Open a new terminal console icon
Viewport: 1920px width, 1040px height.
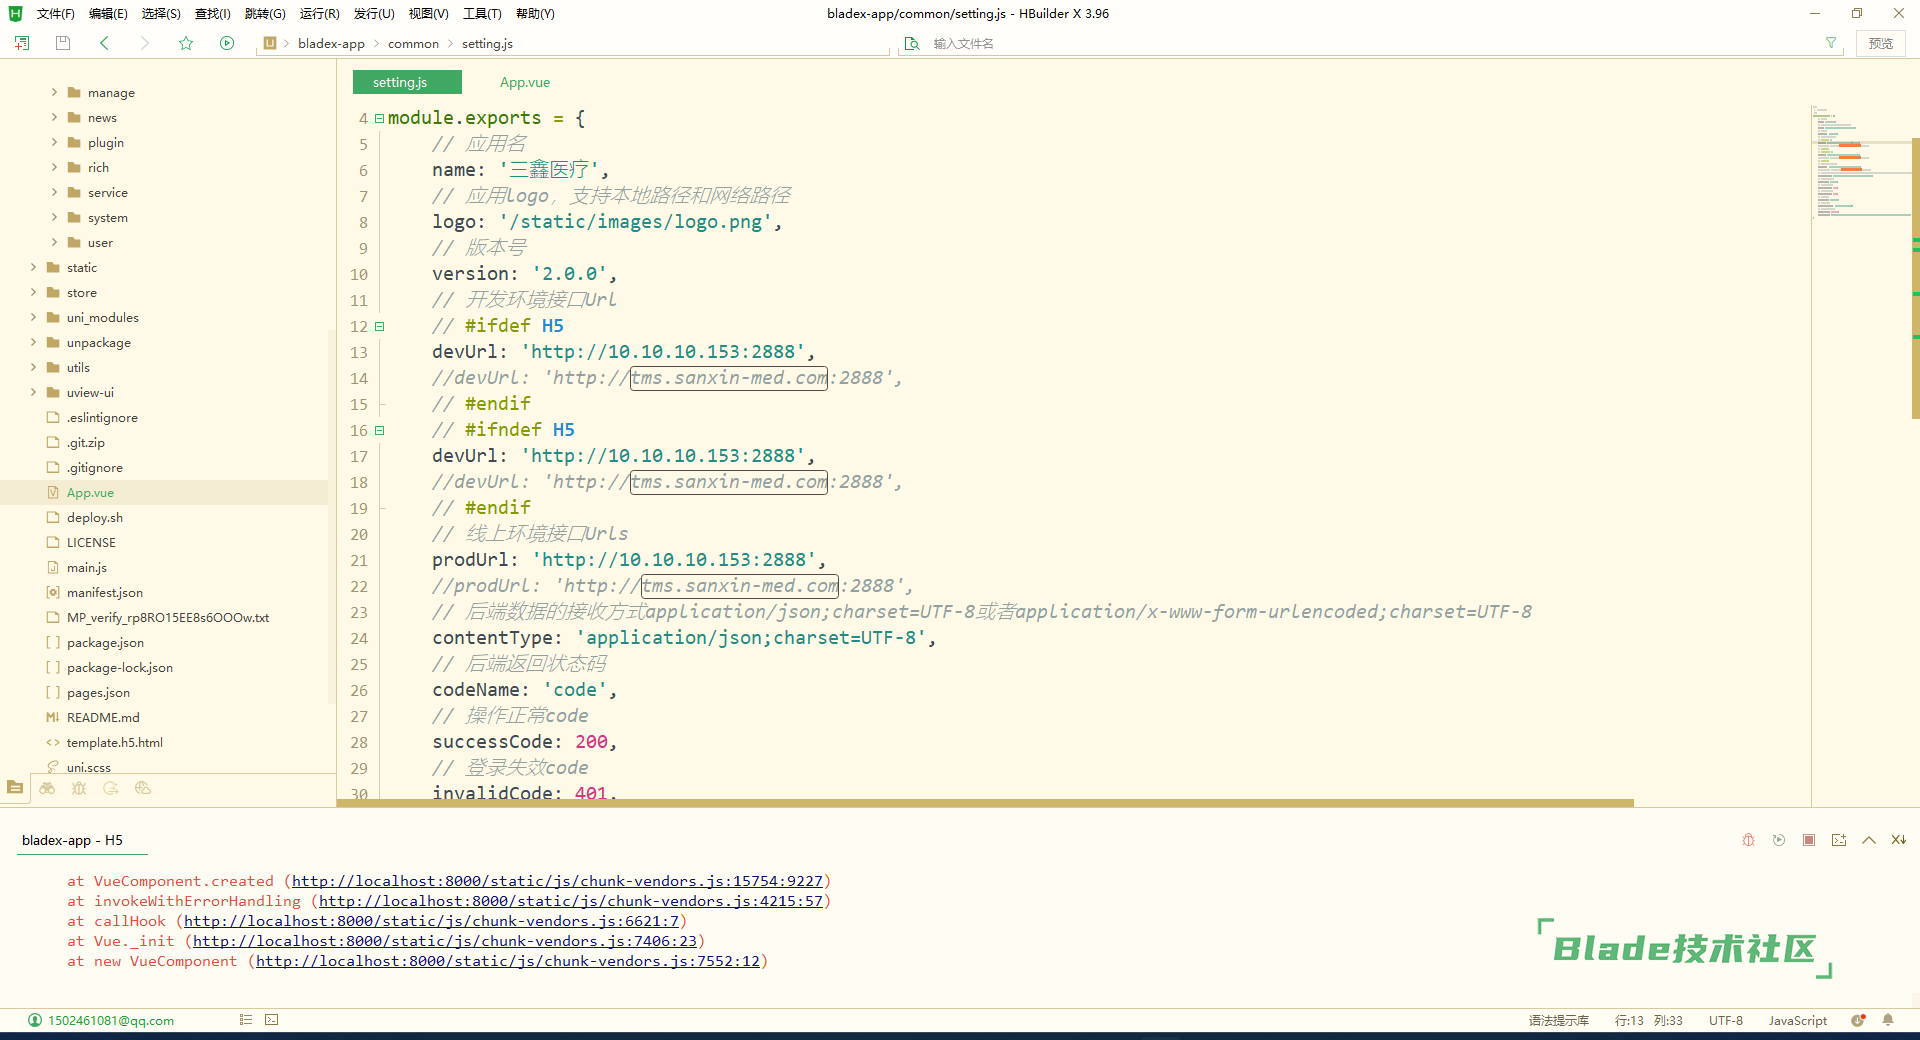pos(1839,840)
